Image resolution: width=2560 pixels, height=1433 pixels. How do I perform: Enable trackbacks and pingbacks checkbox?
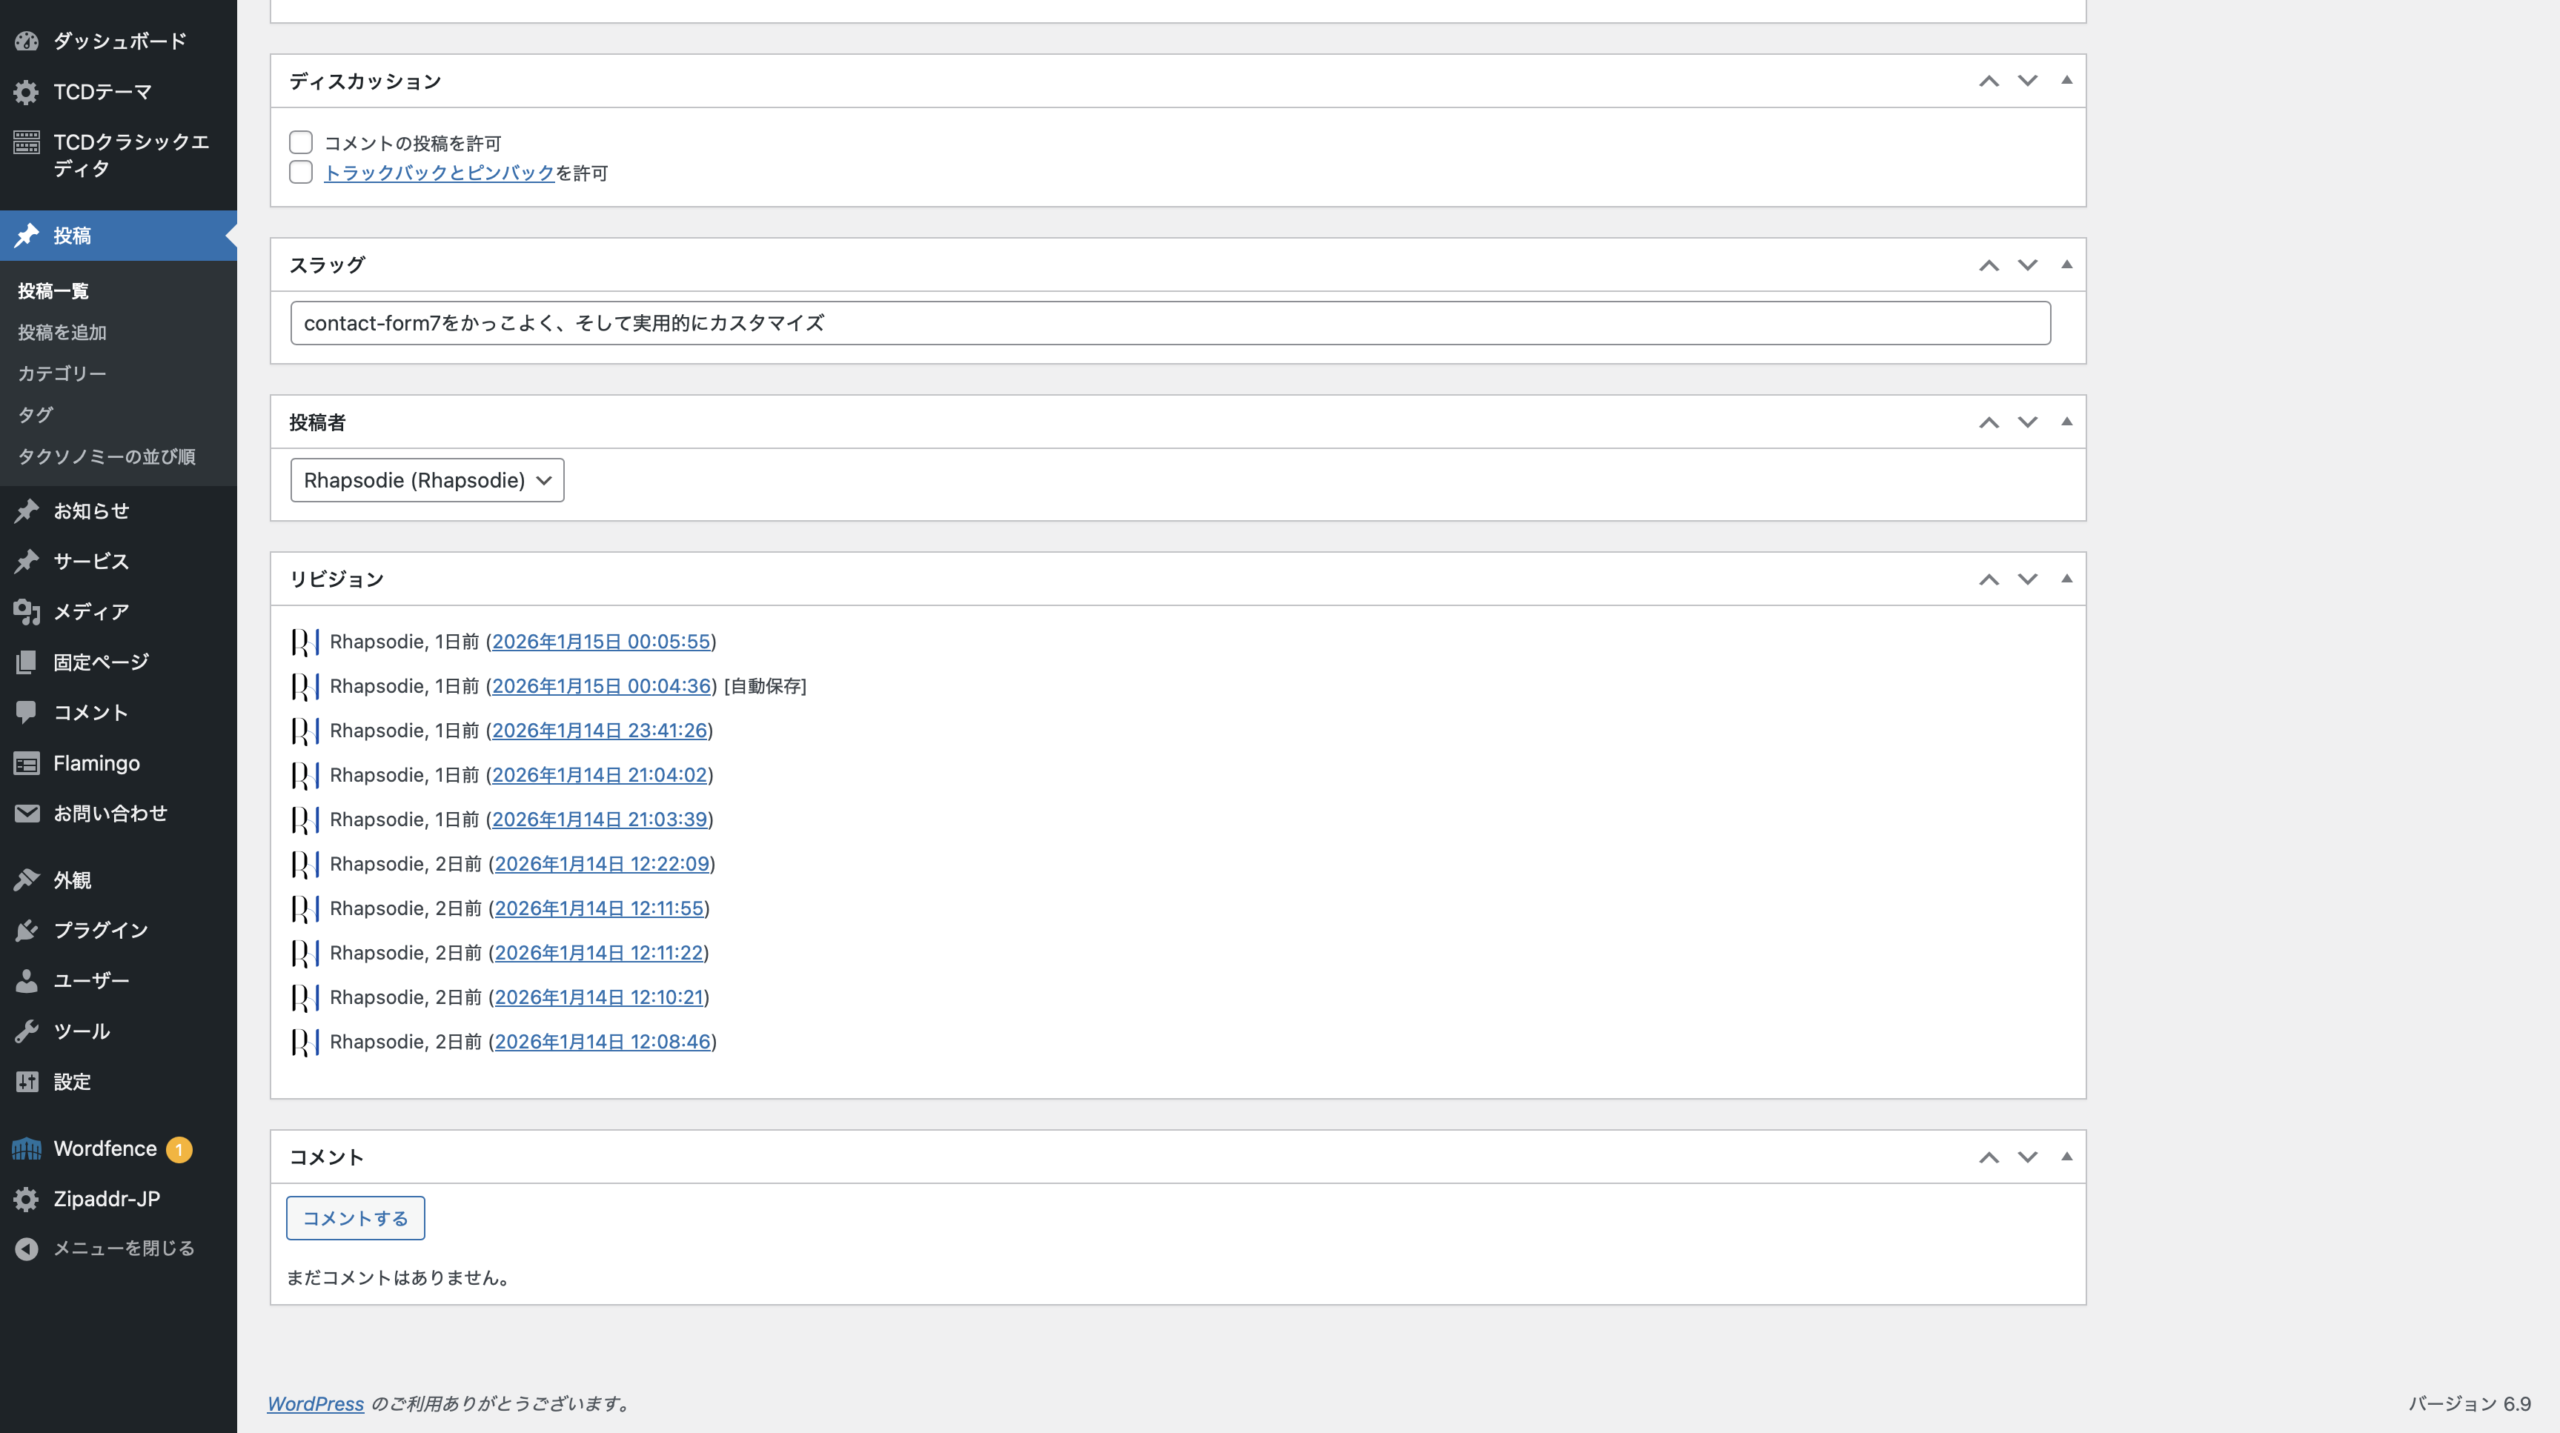tap(301, 173)
